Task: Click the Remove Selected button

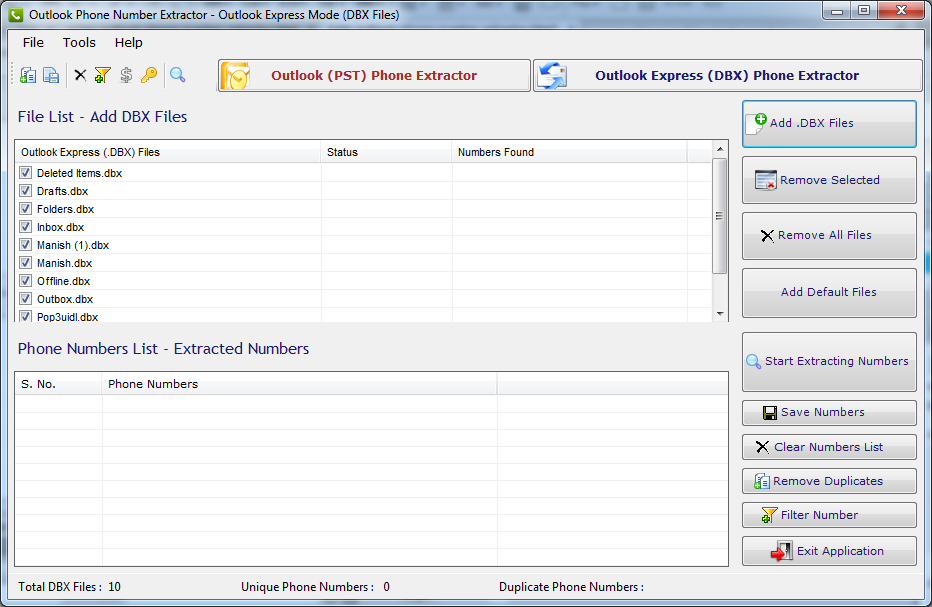Action: (x=829, y=180)
